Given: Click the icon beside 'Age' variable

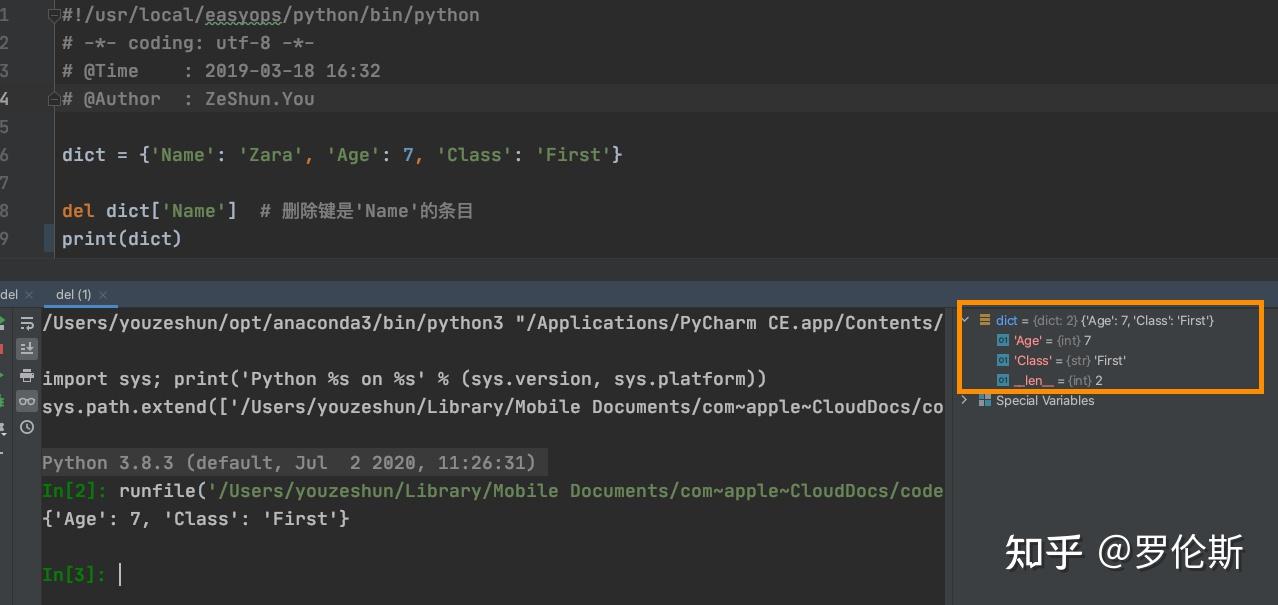Looking at the screenshot, I should pos(1003,341).
